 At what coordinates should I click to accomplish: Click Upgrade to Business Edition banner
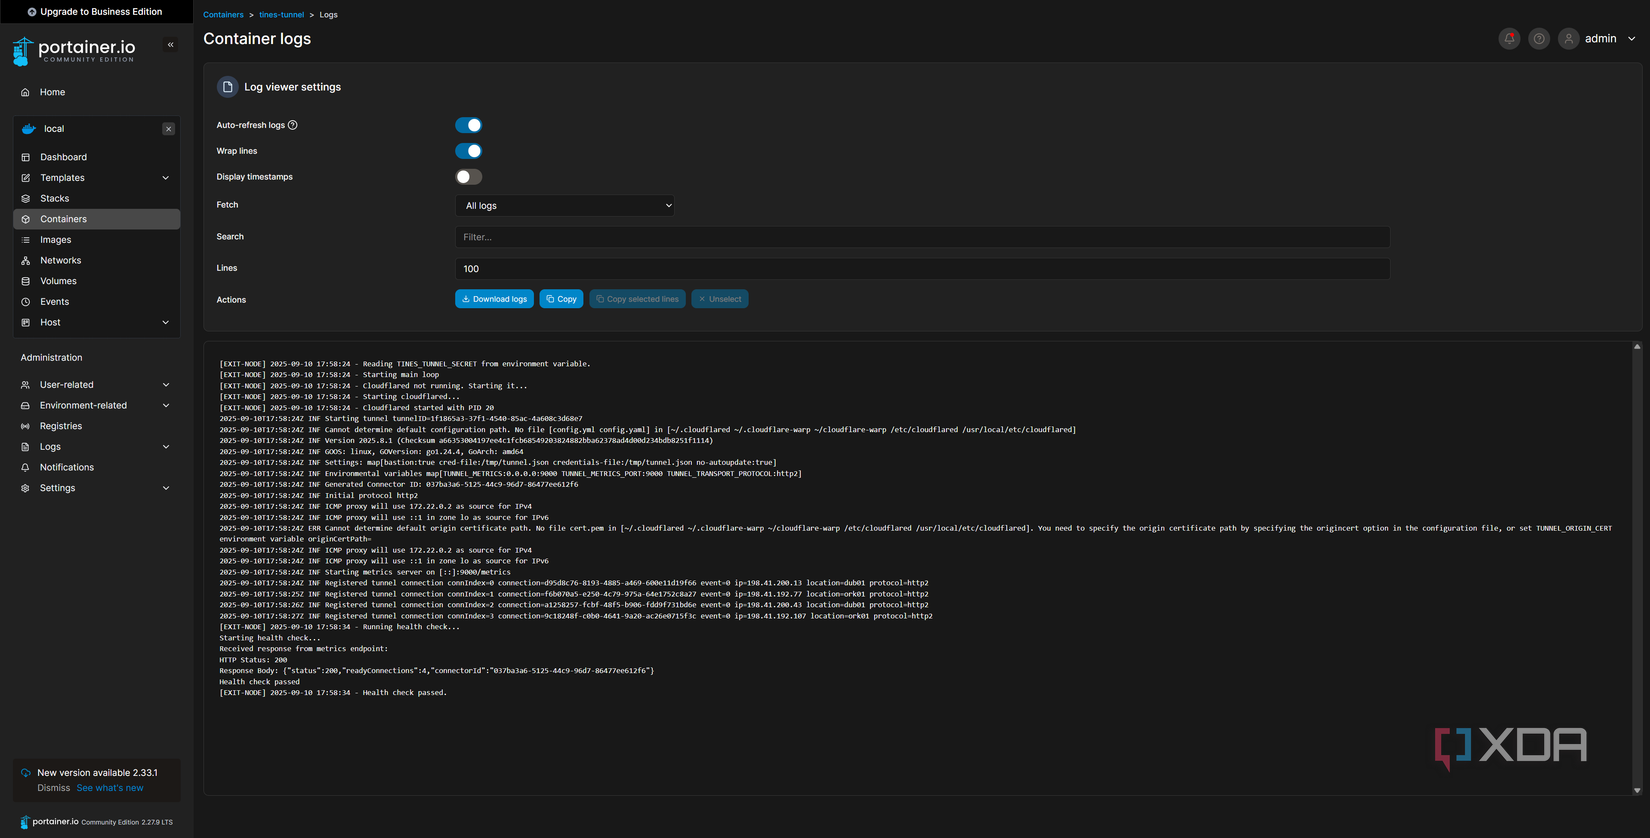(x=96, y=12)
